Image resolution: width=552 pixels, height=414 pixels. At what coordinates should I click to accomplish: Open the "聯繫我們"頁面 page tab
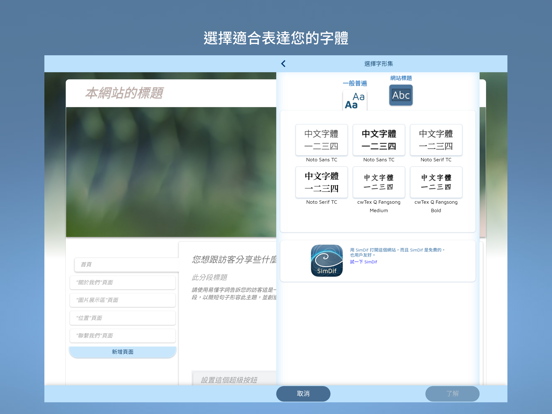123,335
